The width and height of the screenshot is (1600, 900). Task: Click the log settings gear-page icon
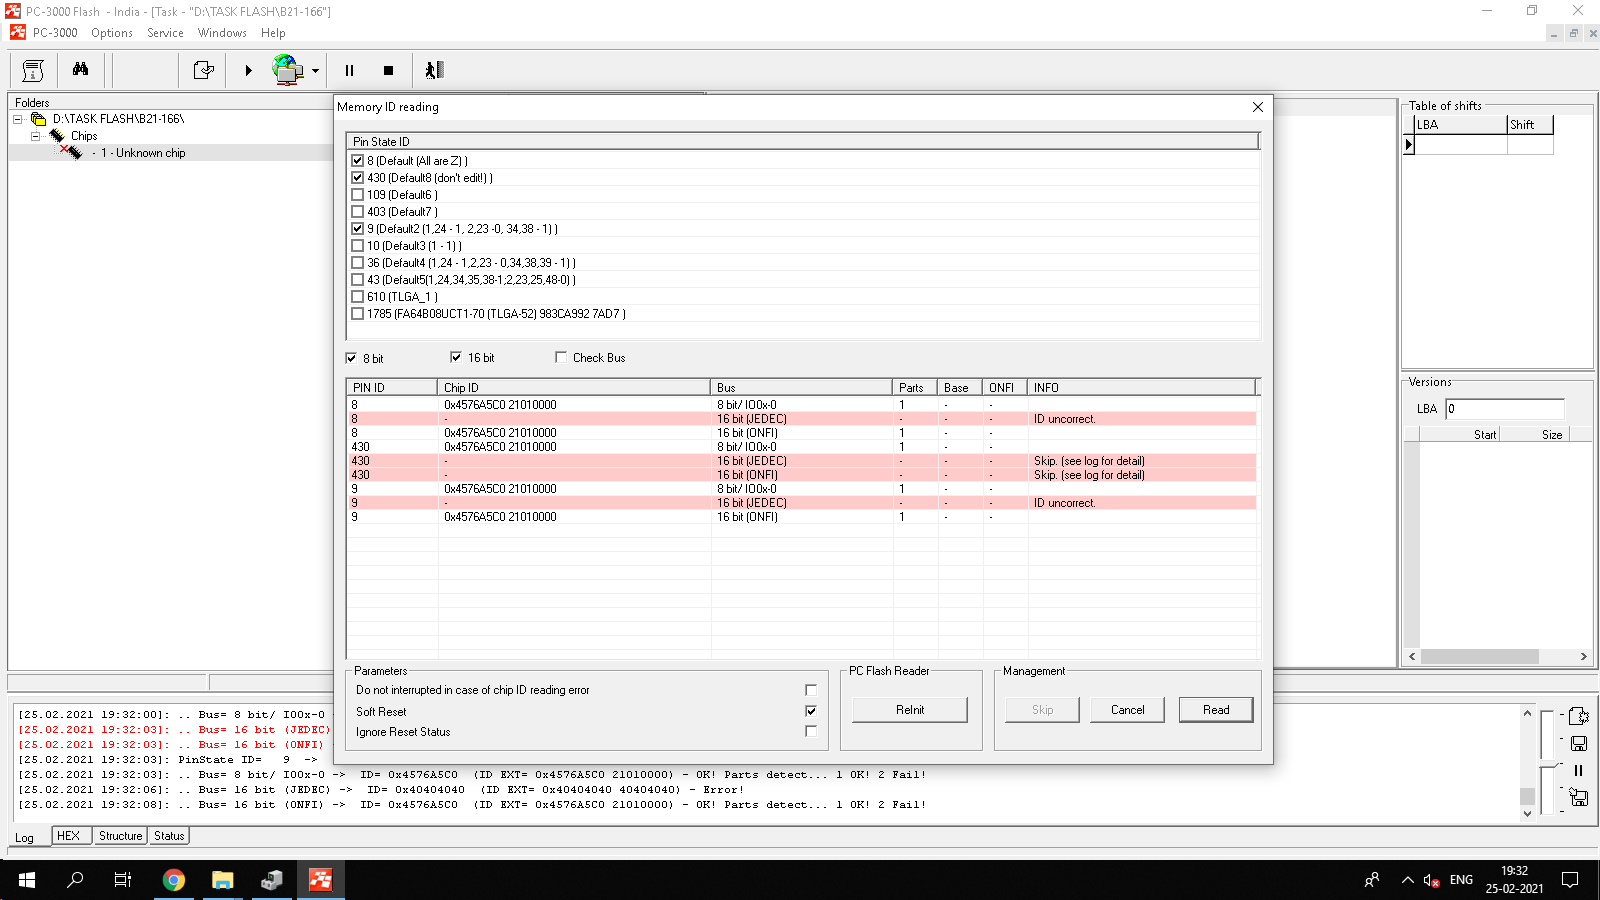[x=1579, y=716]
